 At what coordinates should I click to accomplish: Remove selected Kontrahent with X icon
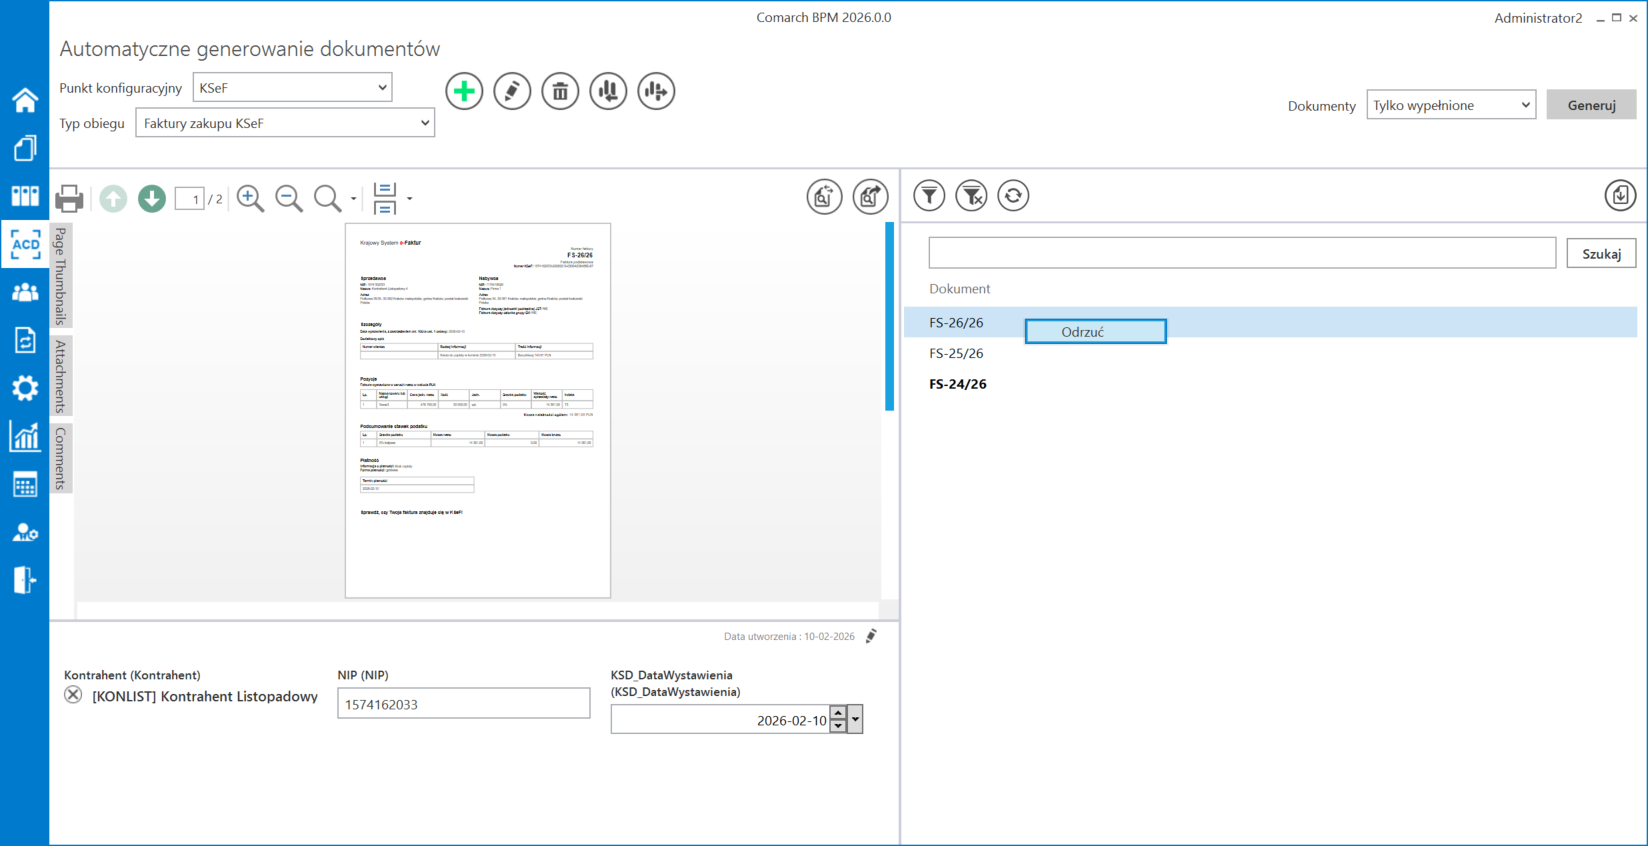(x=73, y=695)
